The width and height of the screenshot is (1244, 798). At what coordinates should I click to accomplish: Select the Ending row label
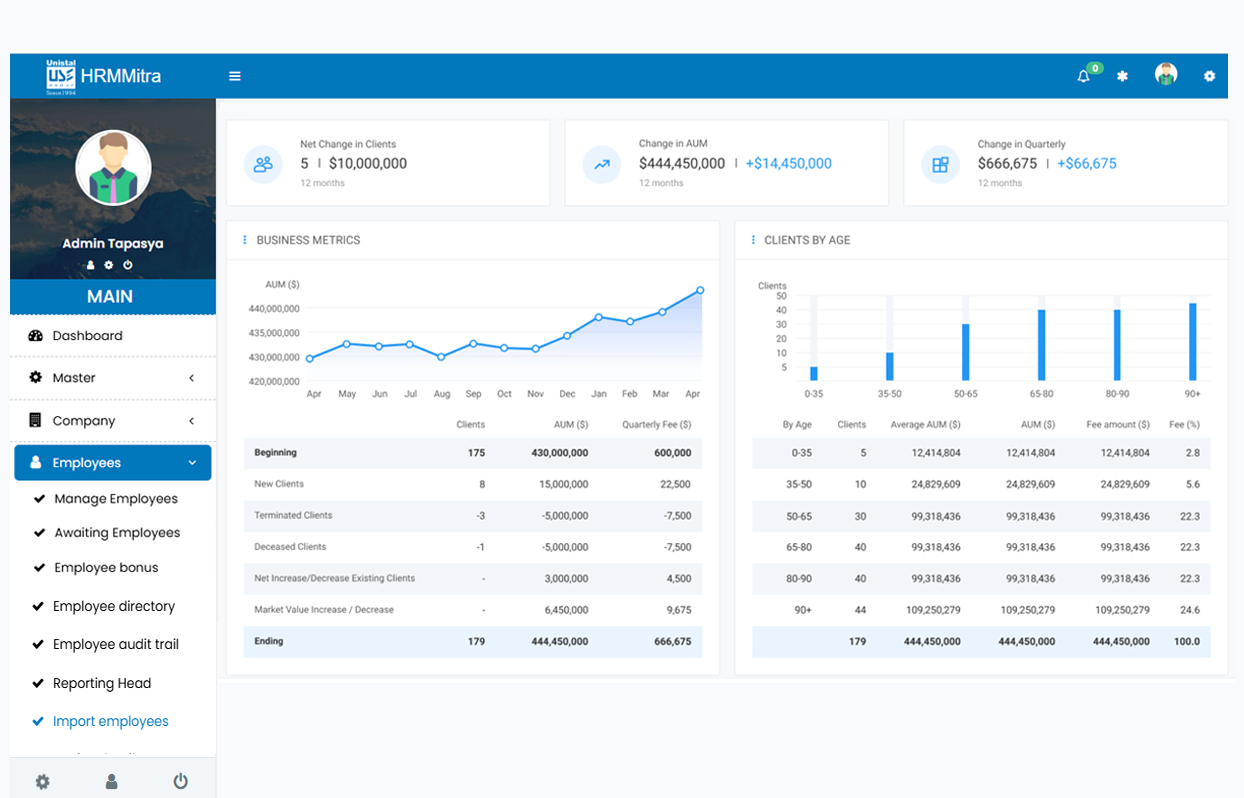tap(269, 641)
